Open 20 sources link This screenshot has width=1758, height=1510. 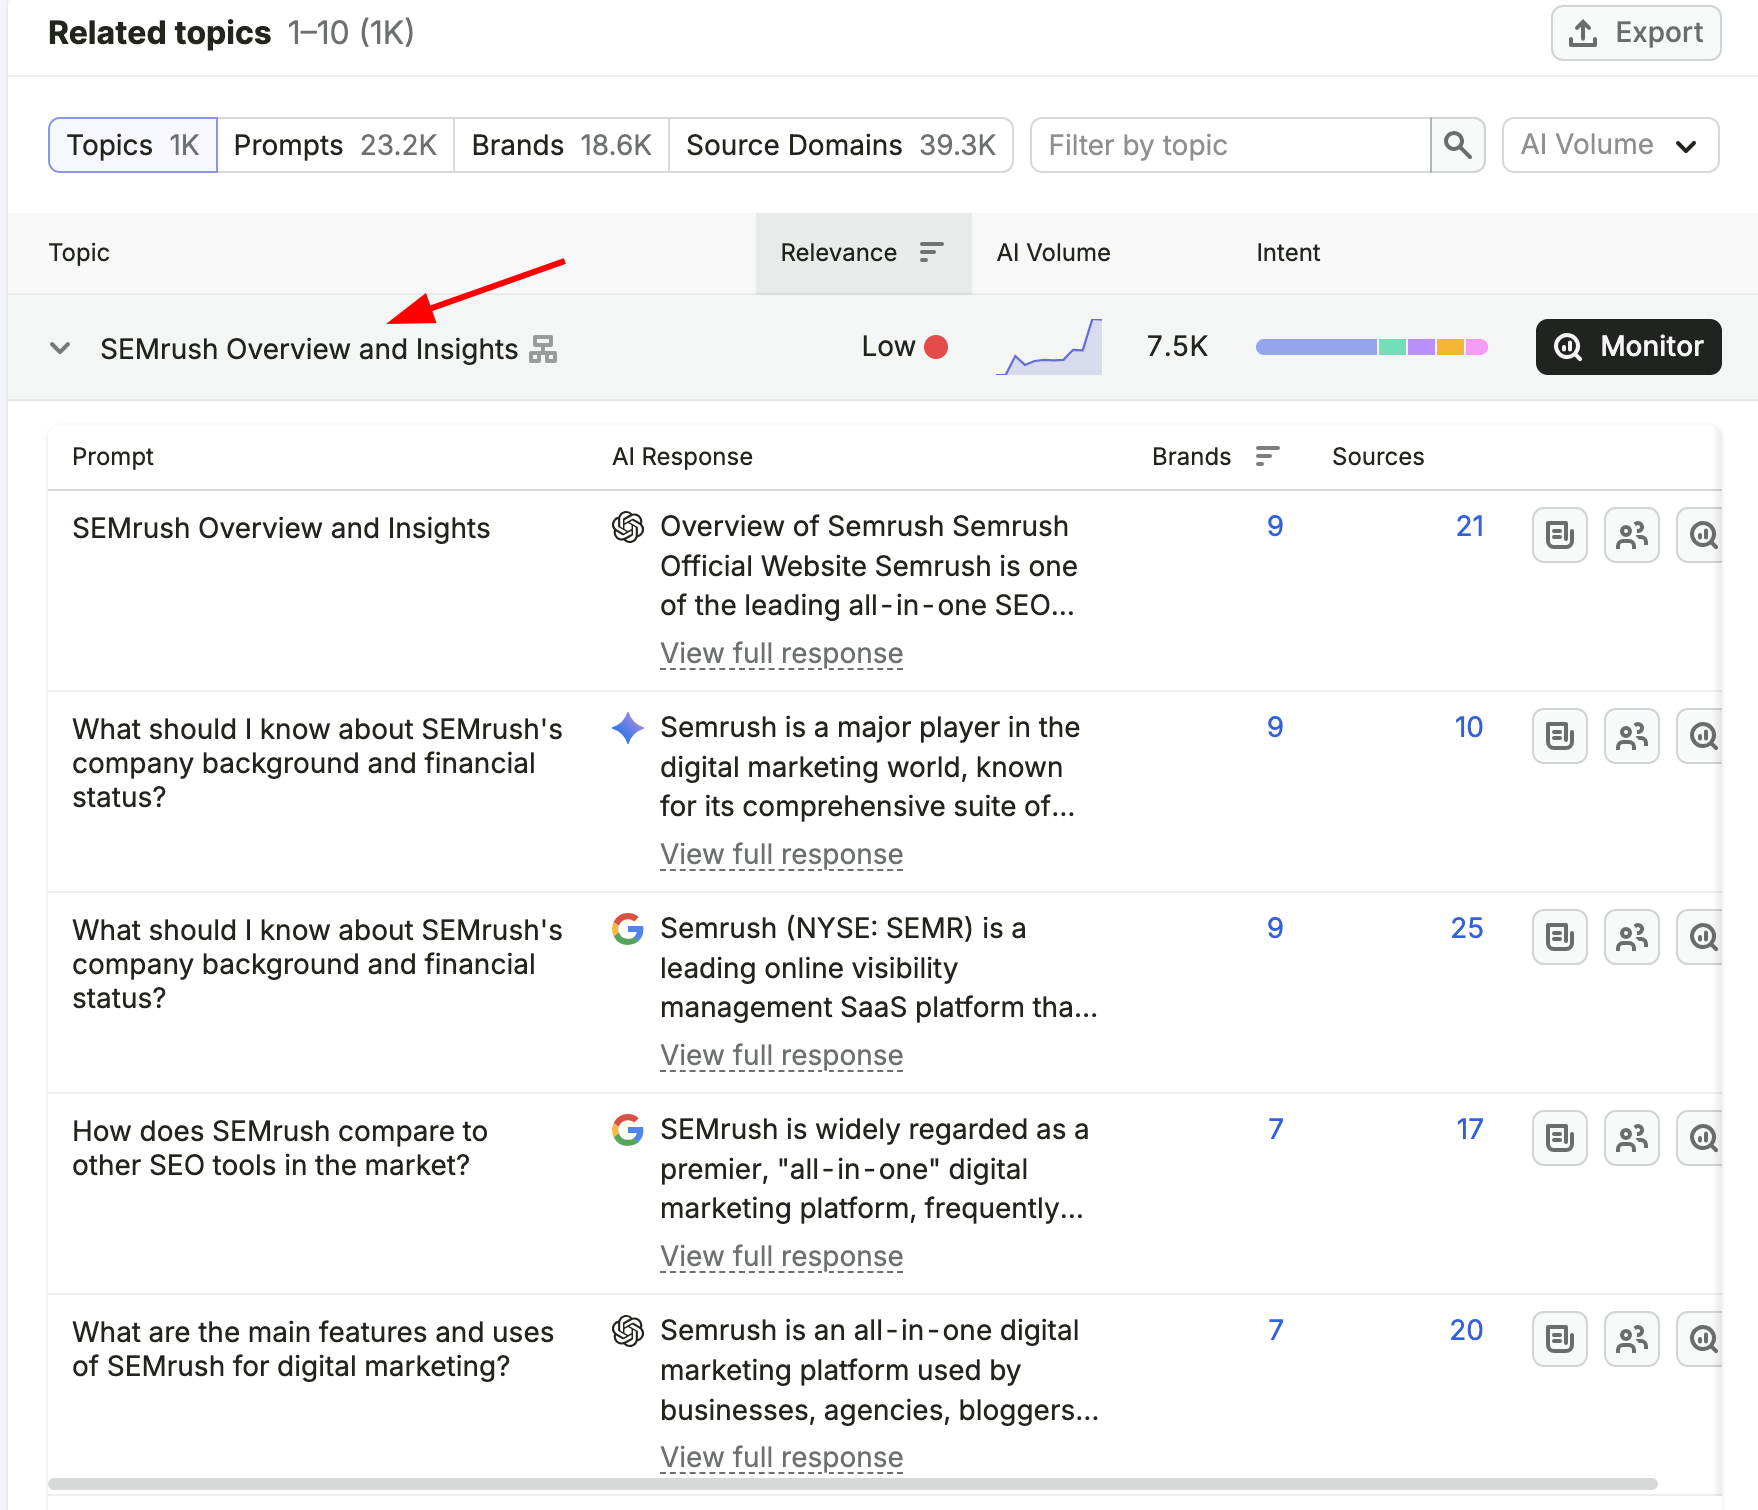pos(1467,1330)
